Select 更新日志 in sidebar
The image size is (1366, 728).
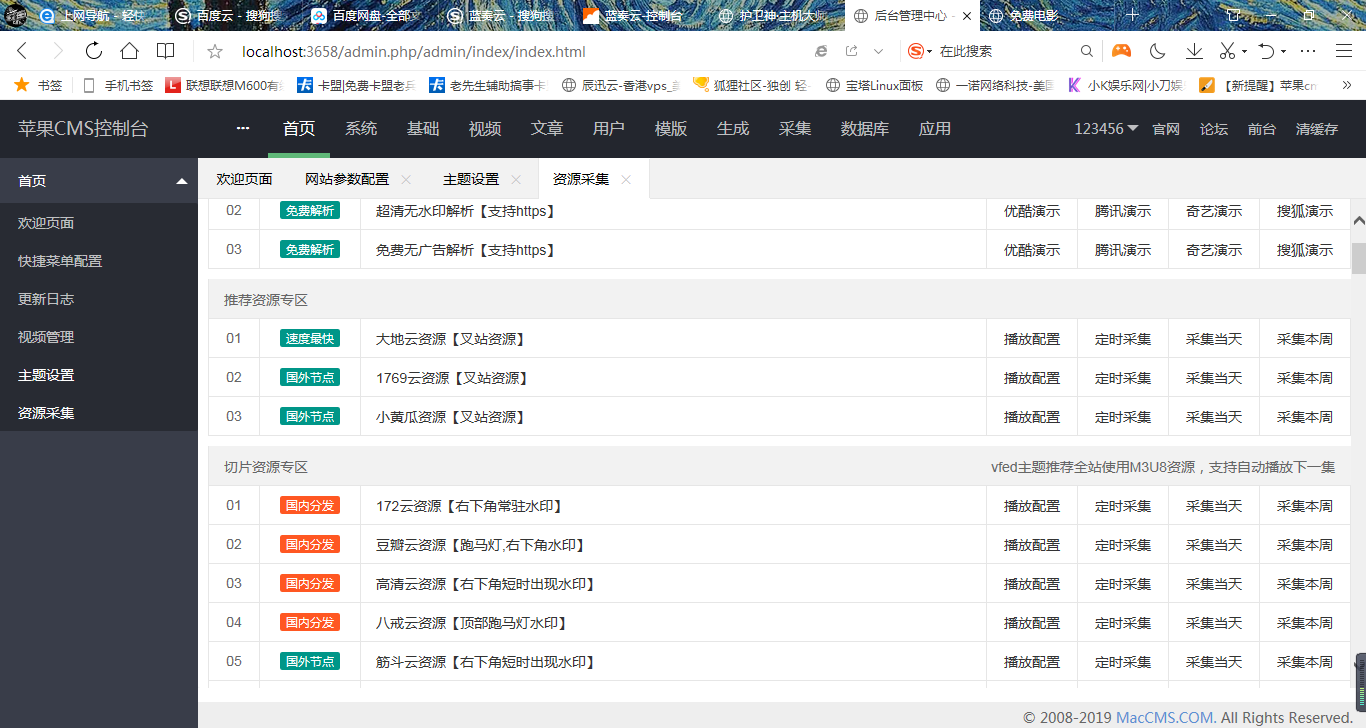tap(46, 299)
